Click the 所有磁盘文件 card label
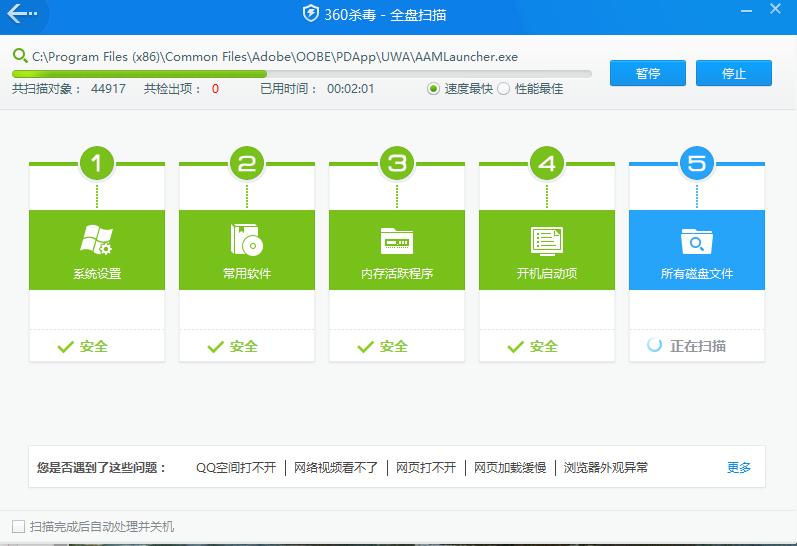The width and height of the screenshot is (797, 546). [697, 274]
